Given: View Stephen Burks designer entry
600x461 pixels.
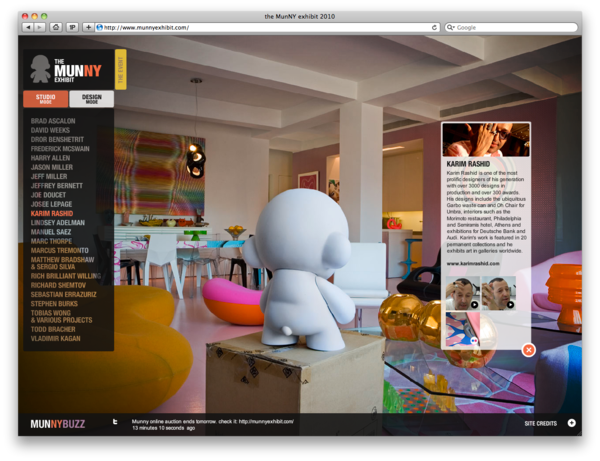Looking at the screenshot, I should click(54, 303).
